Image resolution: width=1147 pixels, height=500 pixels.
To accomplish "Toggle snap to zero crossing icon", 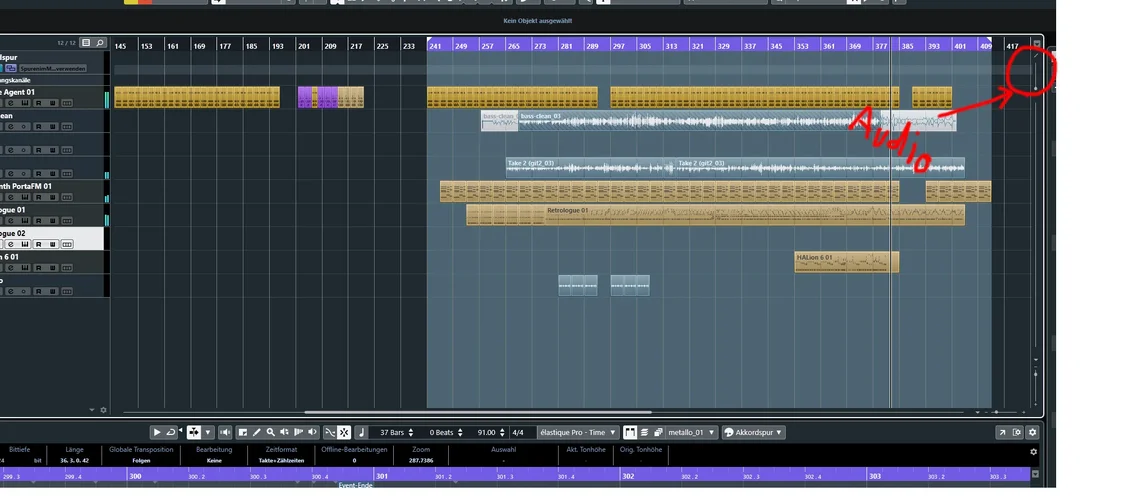I will tap(330, 432).
